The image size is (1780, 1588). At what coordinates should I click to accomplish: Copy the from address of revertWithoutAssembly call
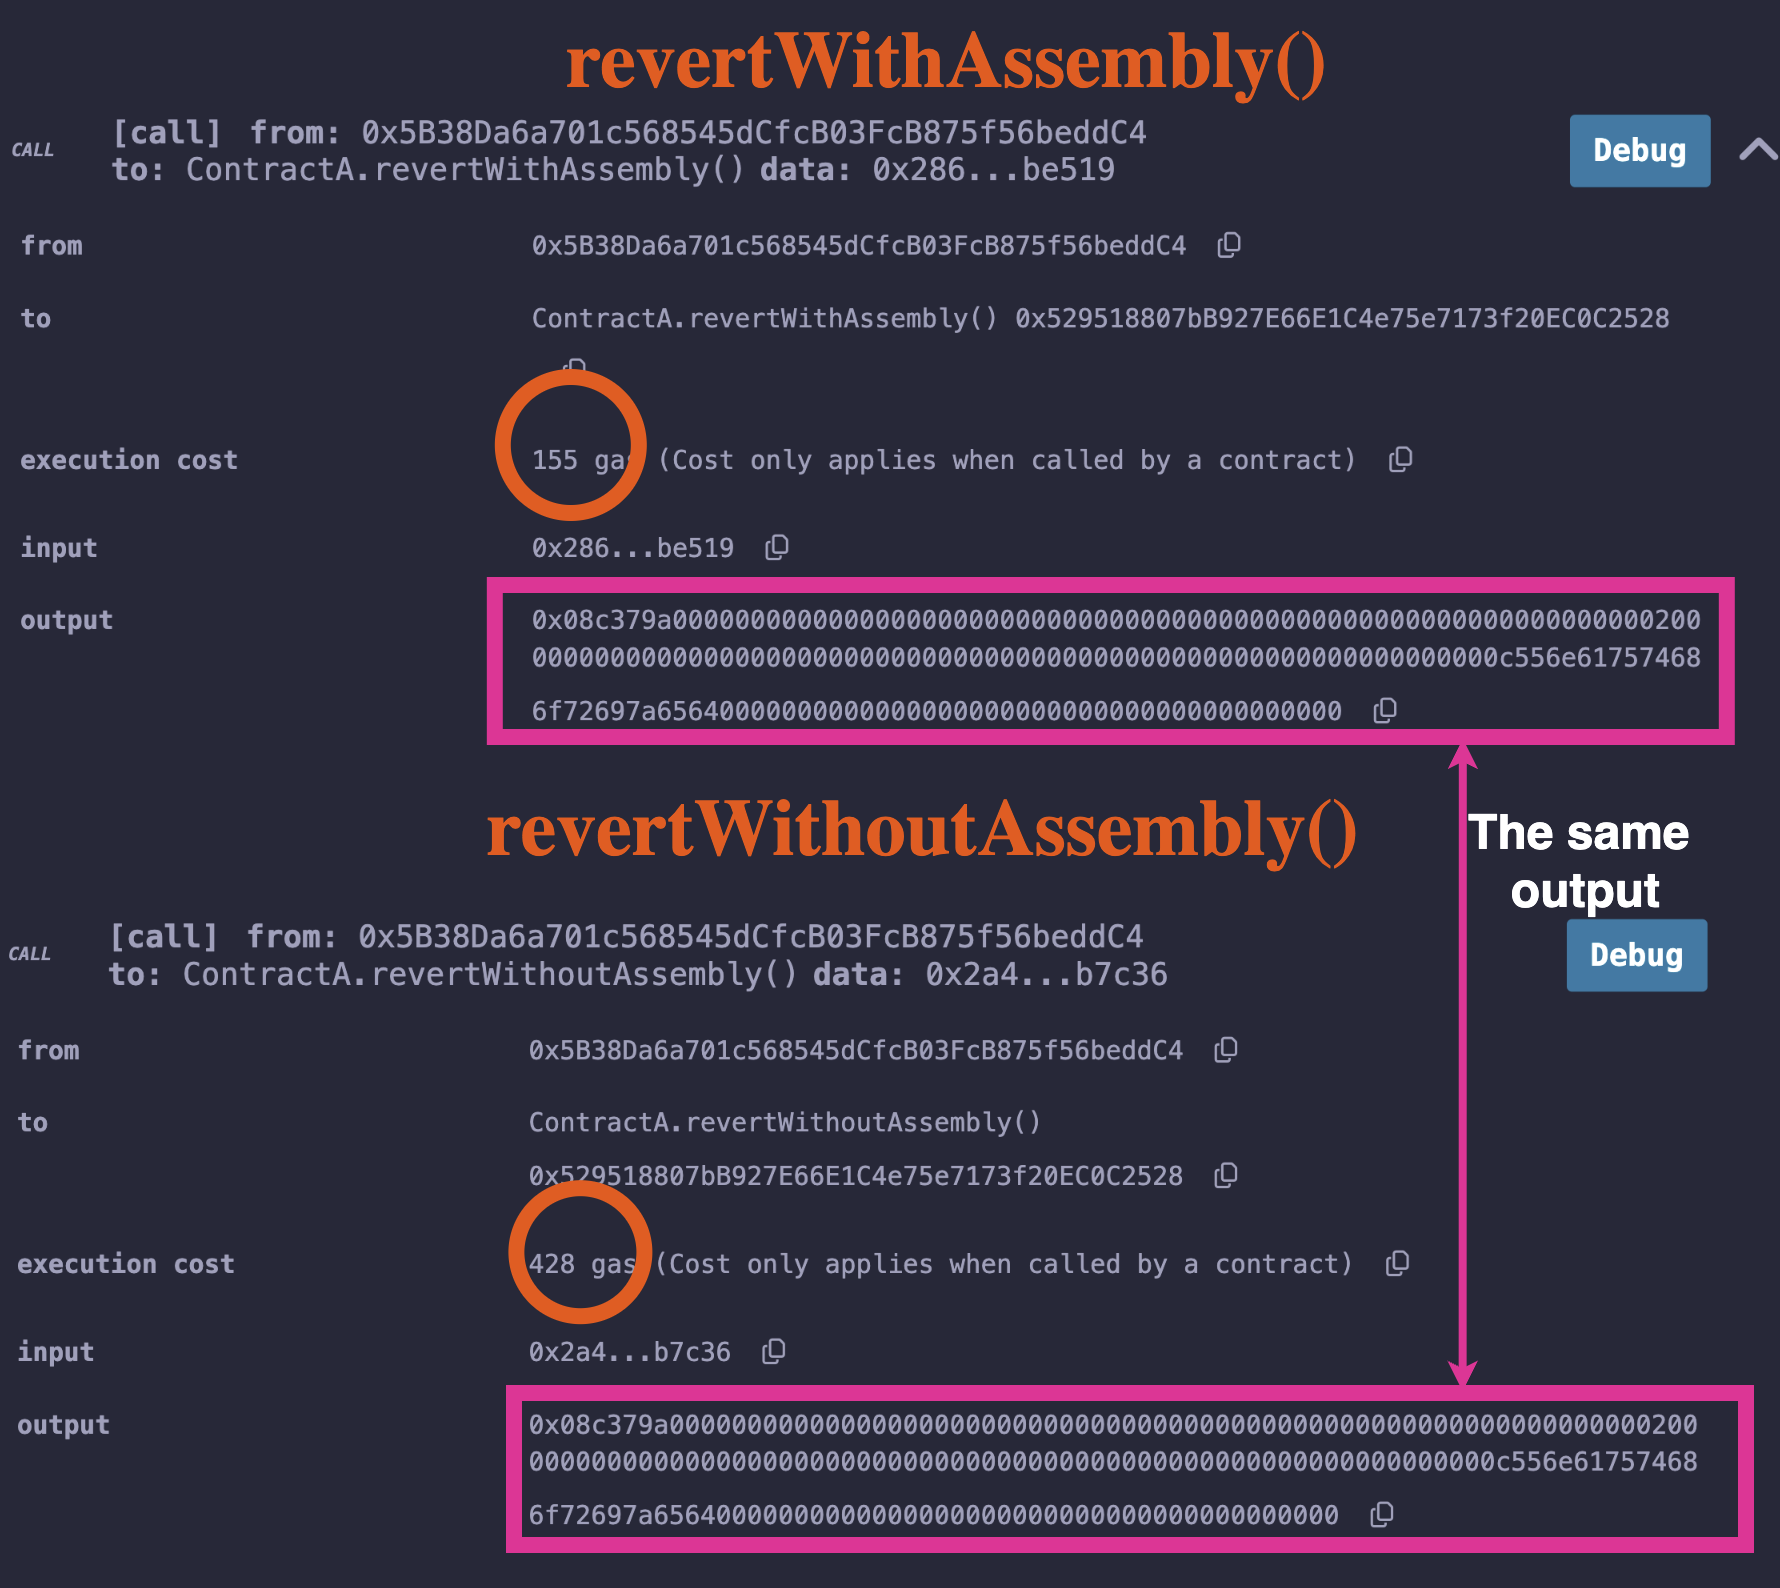tap(1226, 1049)
